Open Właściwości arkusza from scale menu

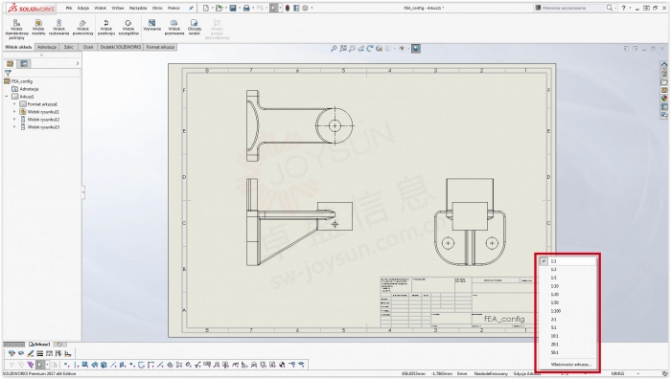pos(570,365)
